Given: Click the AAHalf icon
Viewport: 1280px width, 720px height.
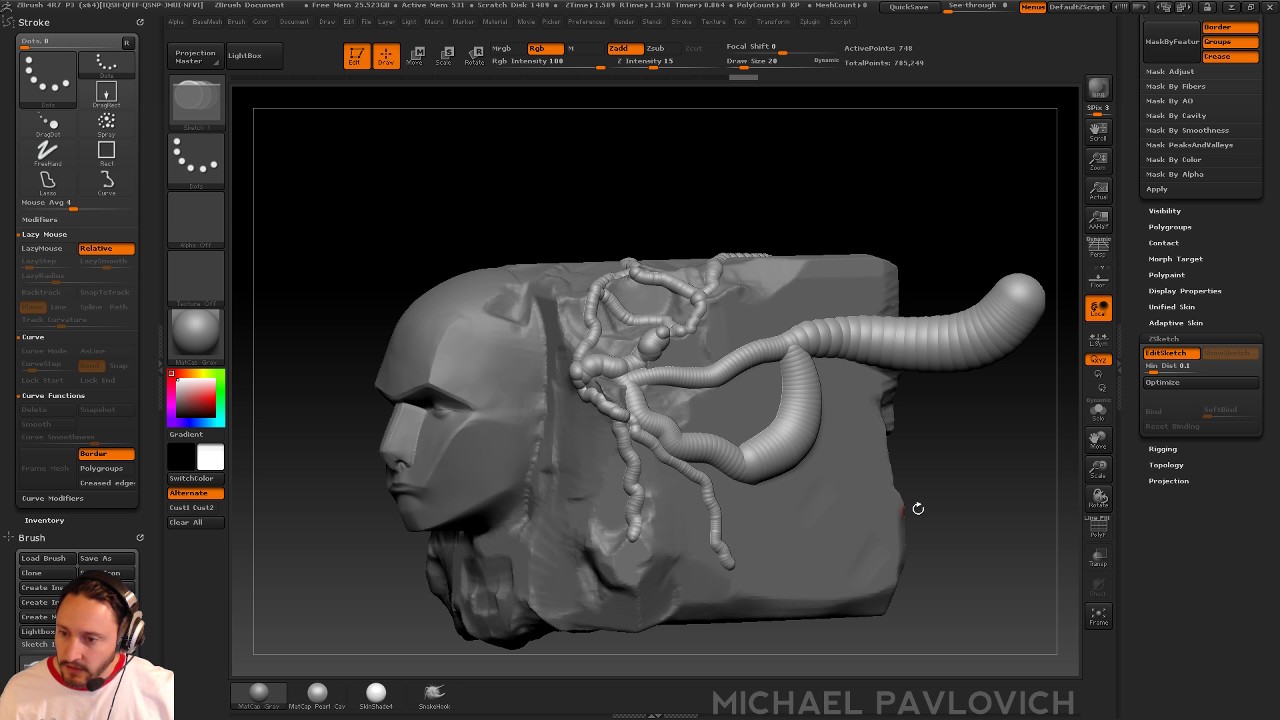Looking at the screenshot, I should click(1098, 219).
